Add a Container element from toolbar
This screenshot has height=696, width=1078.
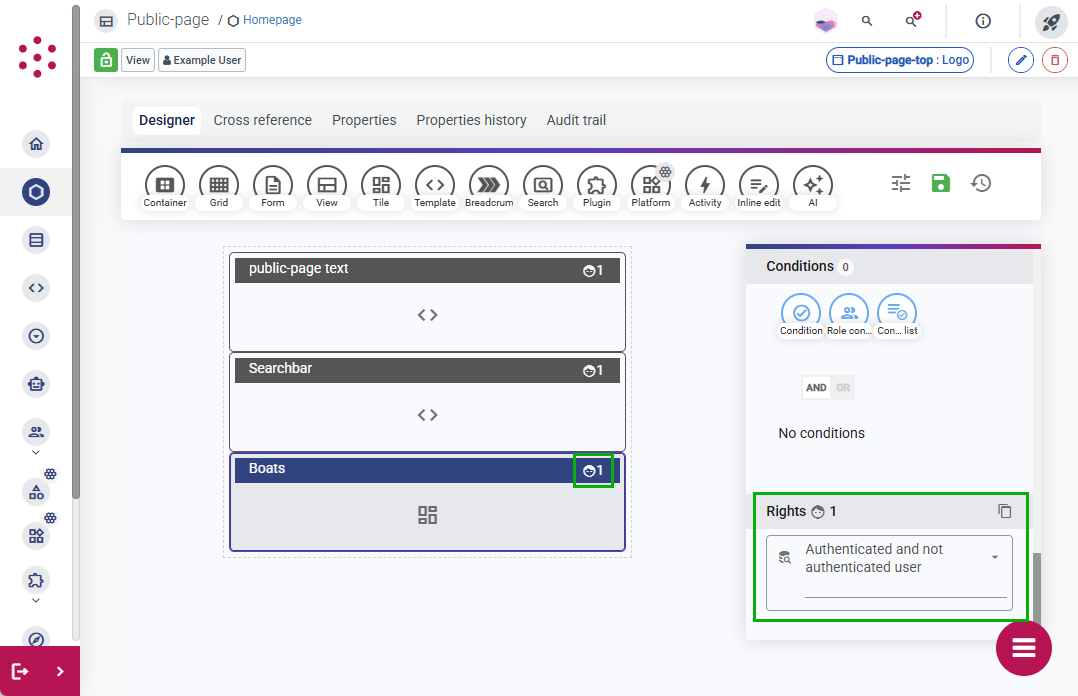pyautogui.click(x=164, y=187)
